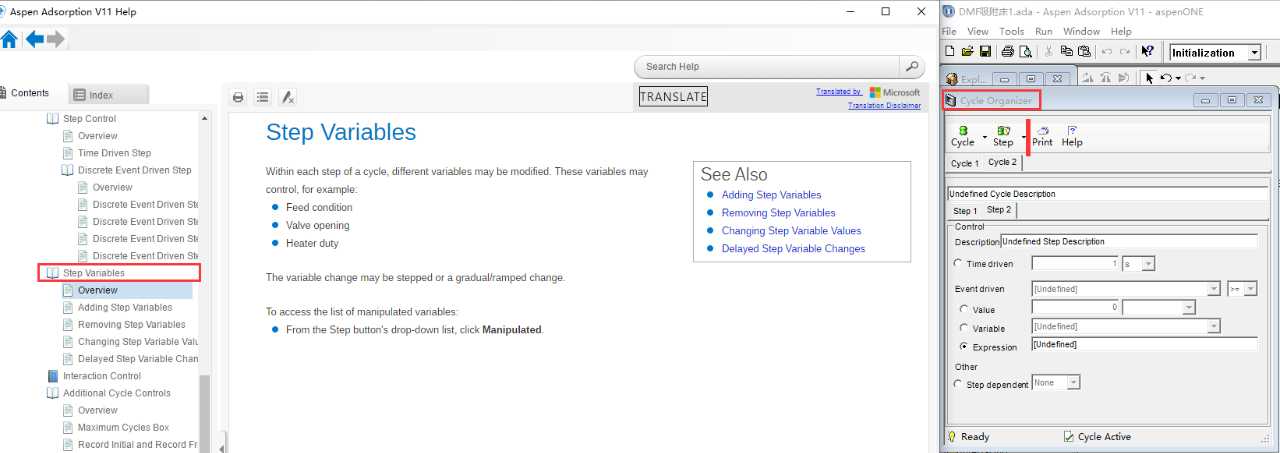Image resolution: width=1280 pixels, height=453 pixels.
Task: Save the simulation with the floppy disk icon
Action: 985,52
